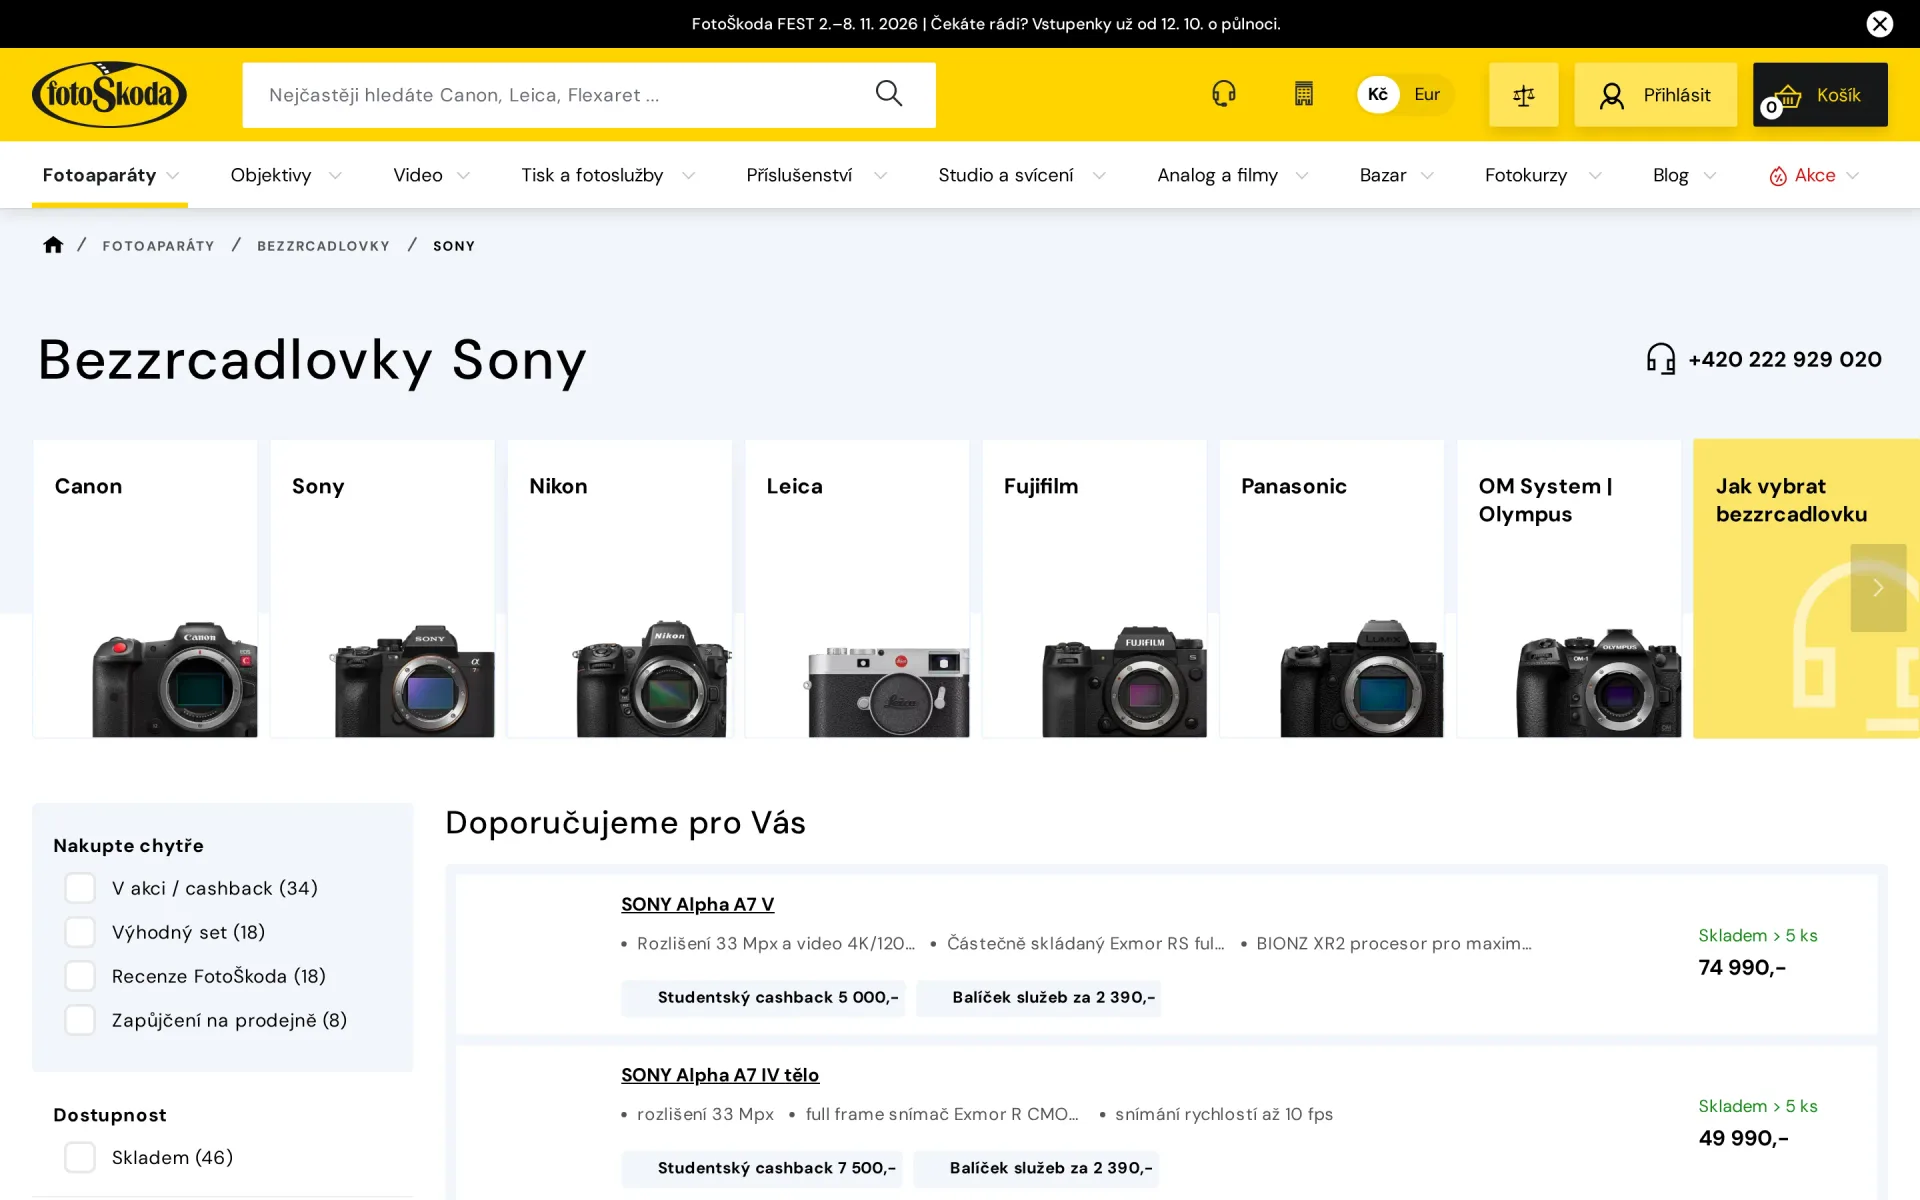The image size is (1920, 1200).
Task: Click the FotoŠkoda logo
Action: [x=109, y=94]
